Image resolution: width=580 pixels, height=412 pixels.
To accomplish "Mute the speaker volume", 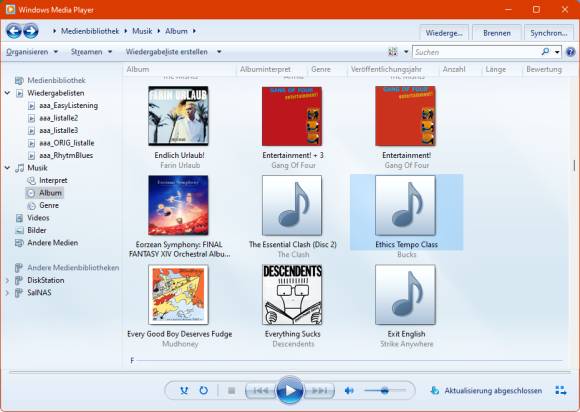I will 349,390.
